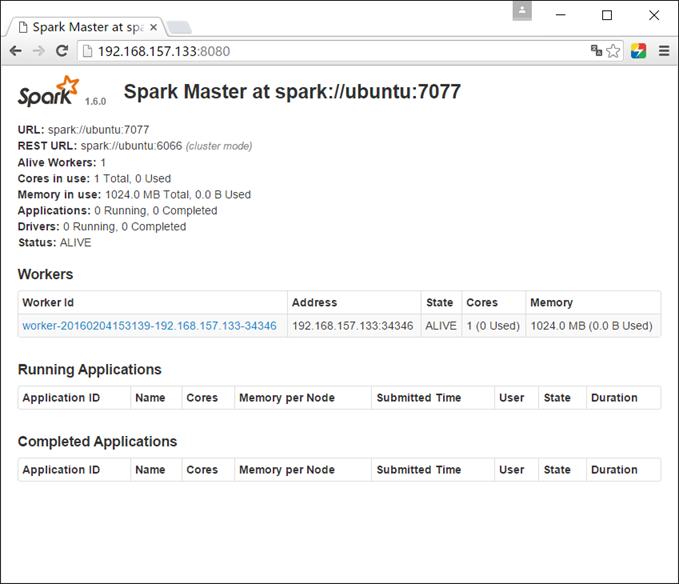The width and height of the screenshot is (679, 584).
Task: Open the translate page icon
Action: pyautogui.click(x=596, y=51)
